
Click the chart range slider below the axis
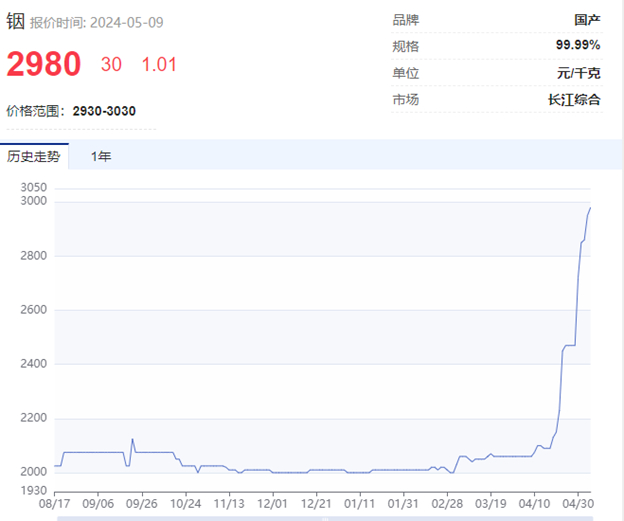point(325,519)
